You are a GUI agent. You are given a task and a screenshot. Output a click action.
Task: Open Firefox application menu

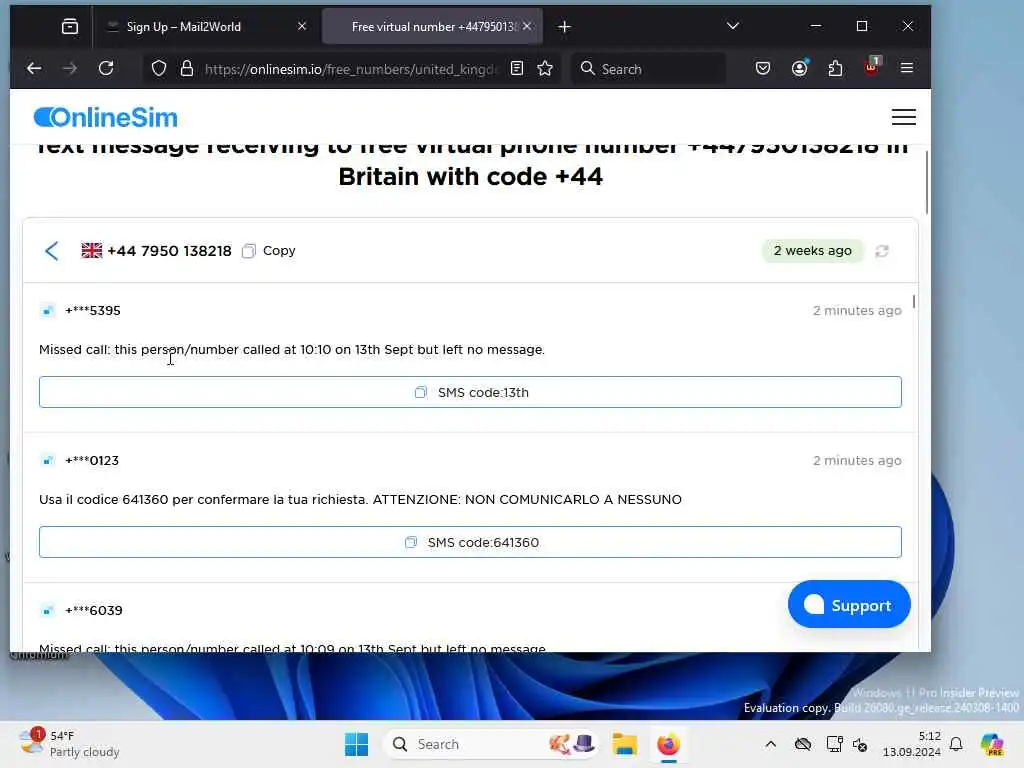pyautogui.click(x=906, y=68)
